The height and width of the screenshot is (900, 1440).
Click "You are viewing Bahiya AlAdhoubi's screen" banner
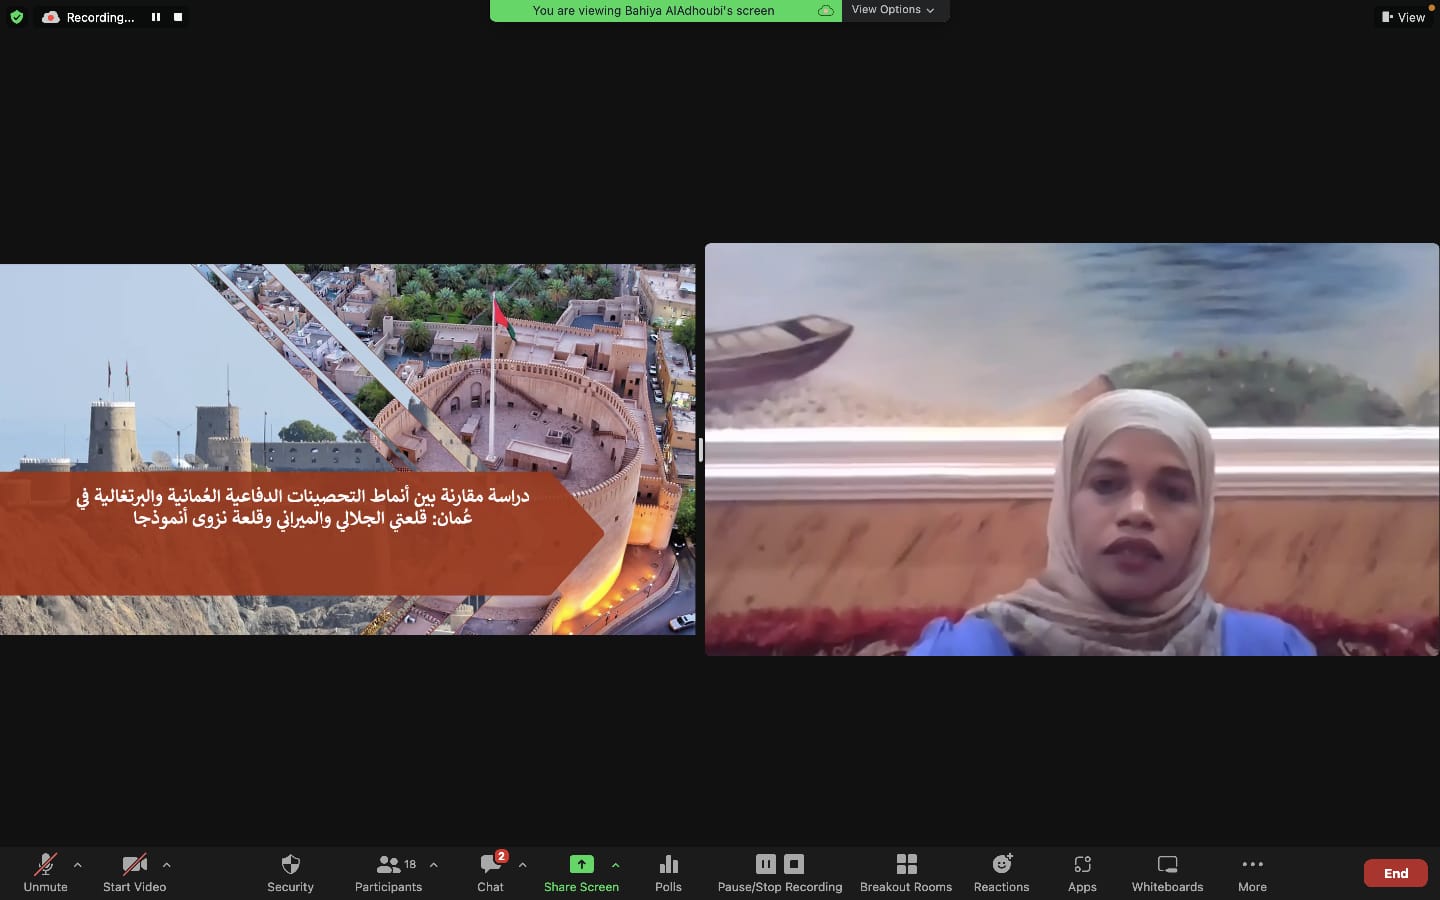click(x=653, y=11)
